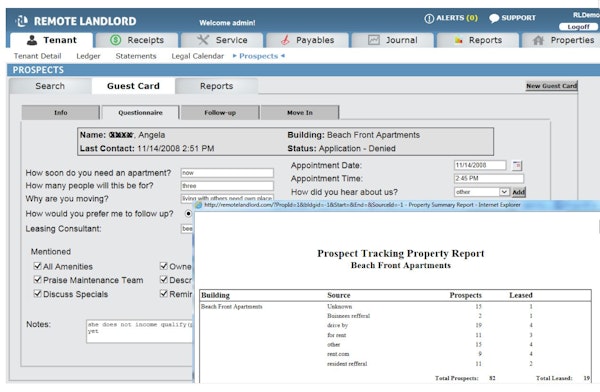600x392 pixels.
Task: Switch to Info sub-tab
Action: (60, 113)
